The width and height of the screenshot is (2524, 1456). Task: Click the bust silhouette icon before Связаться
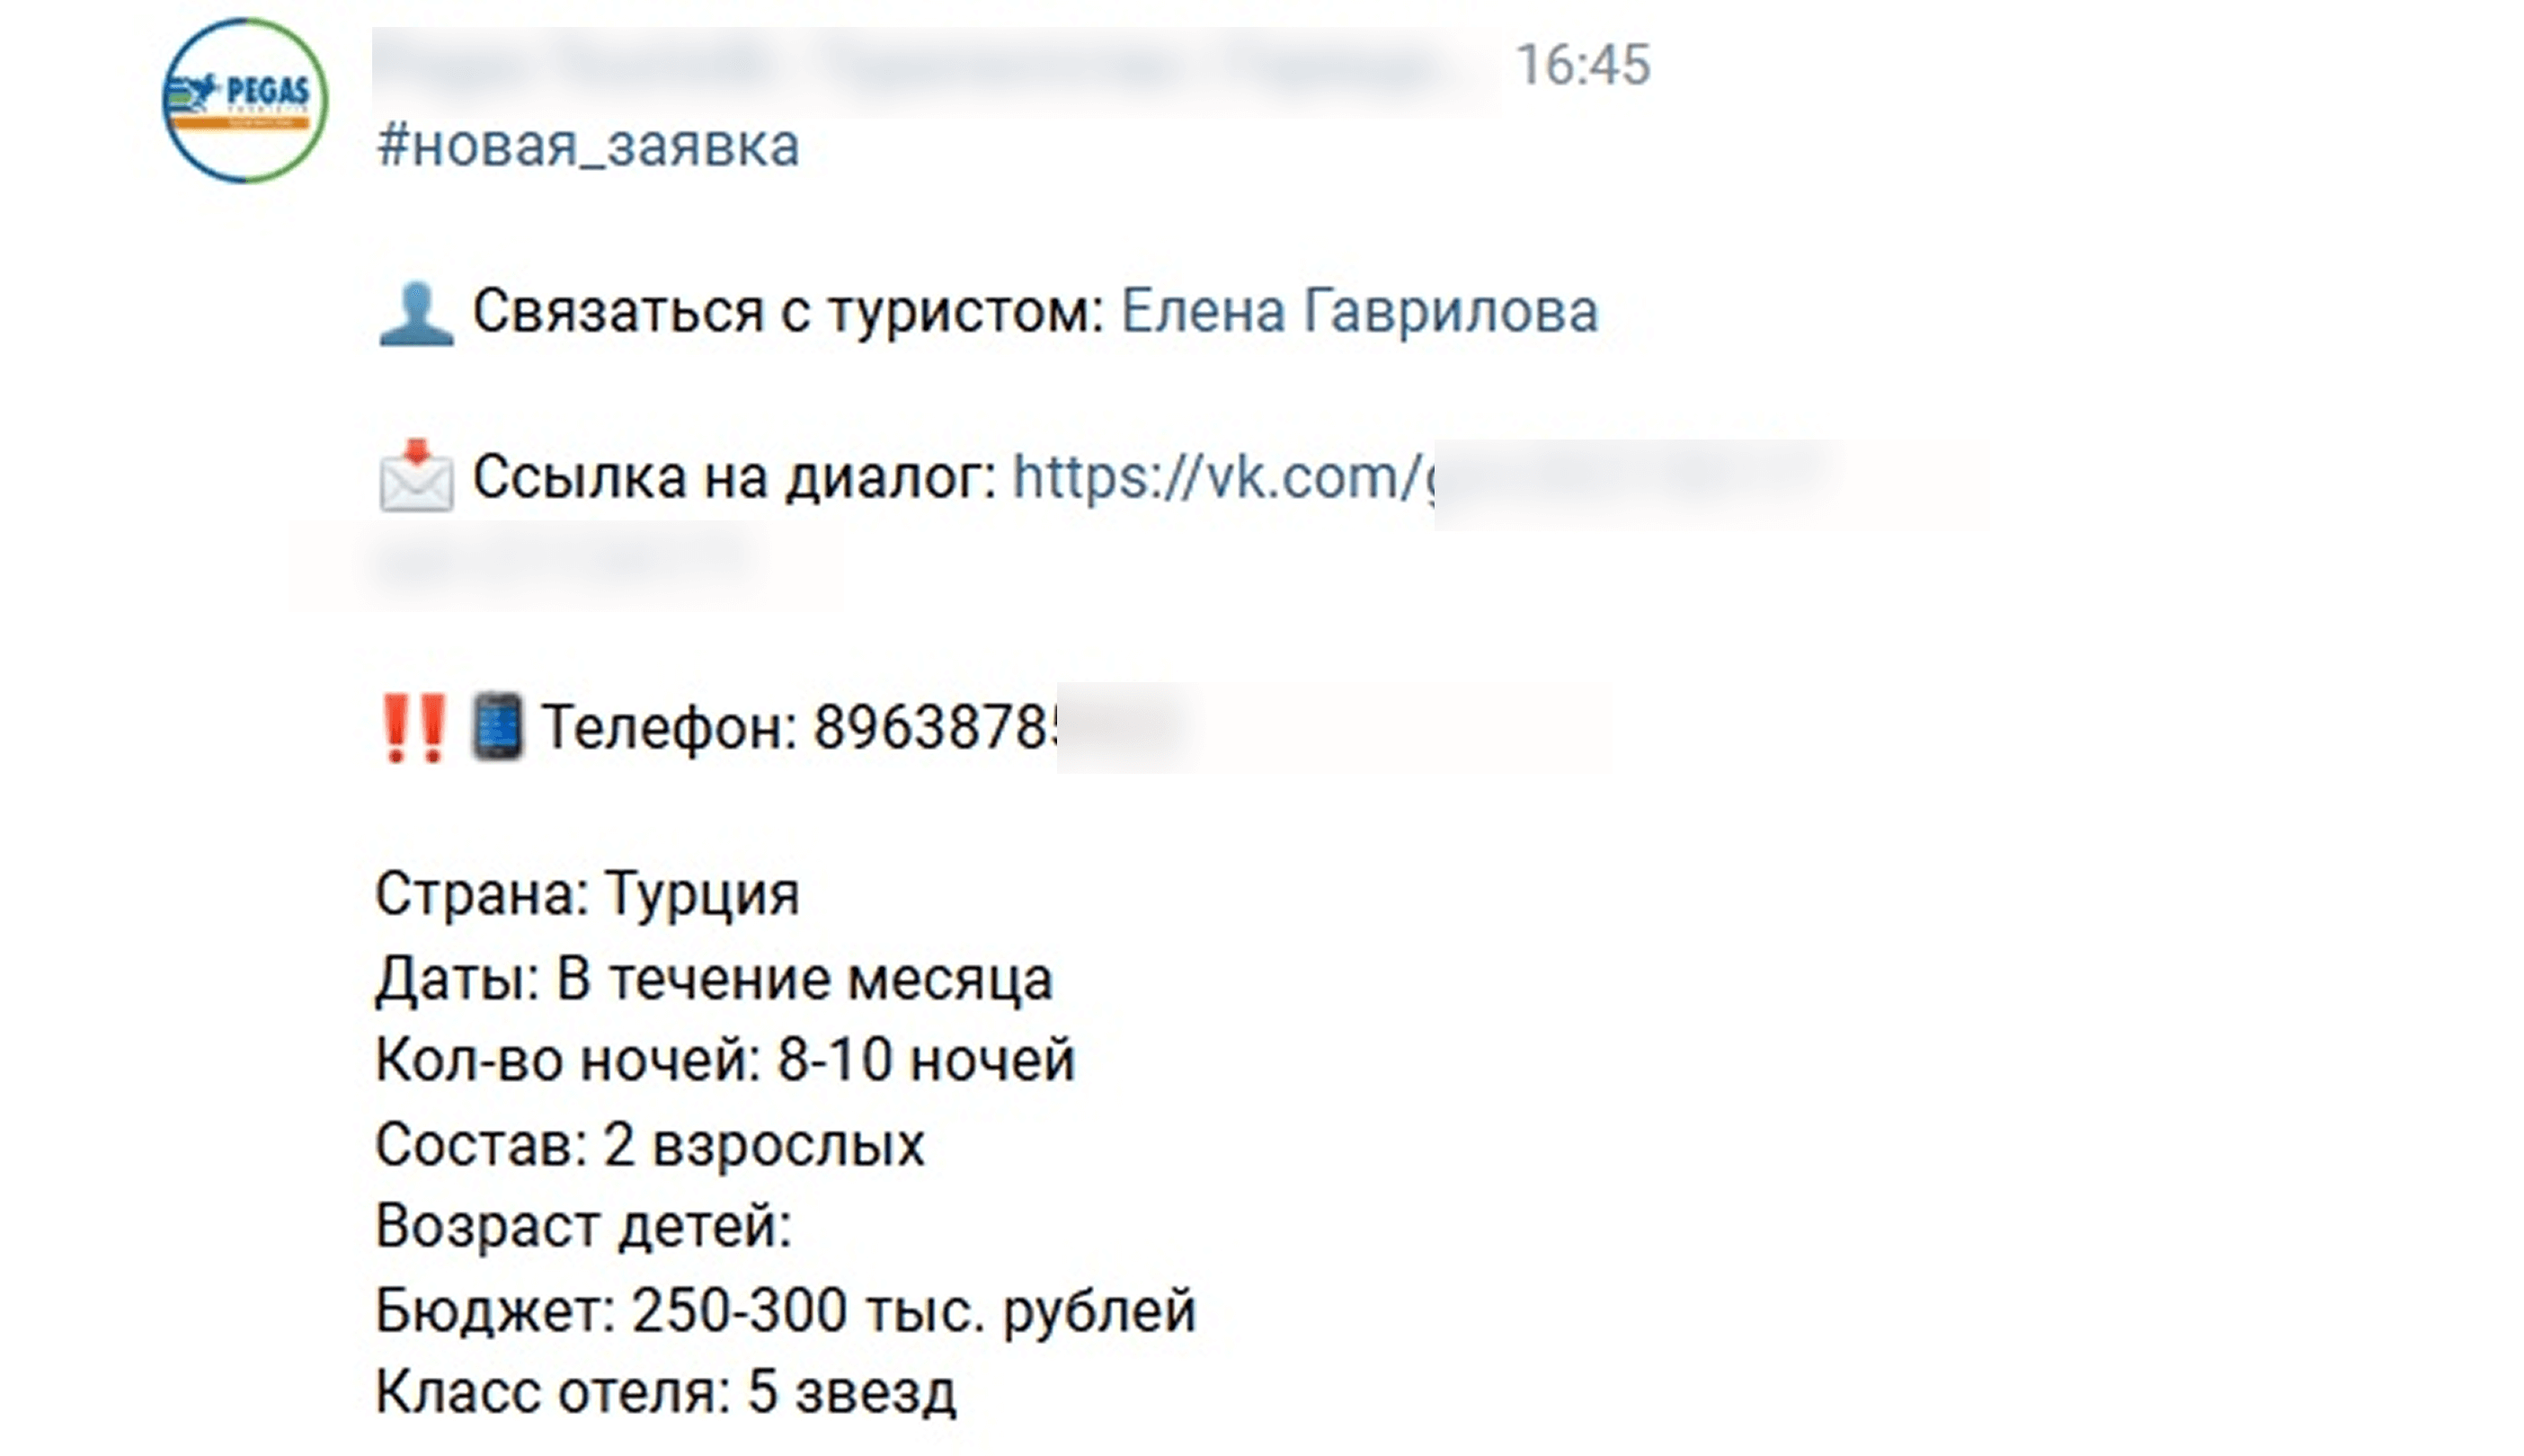416,314
